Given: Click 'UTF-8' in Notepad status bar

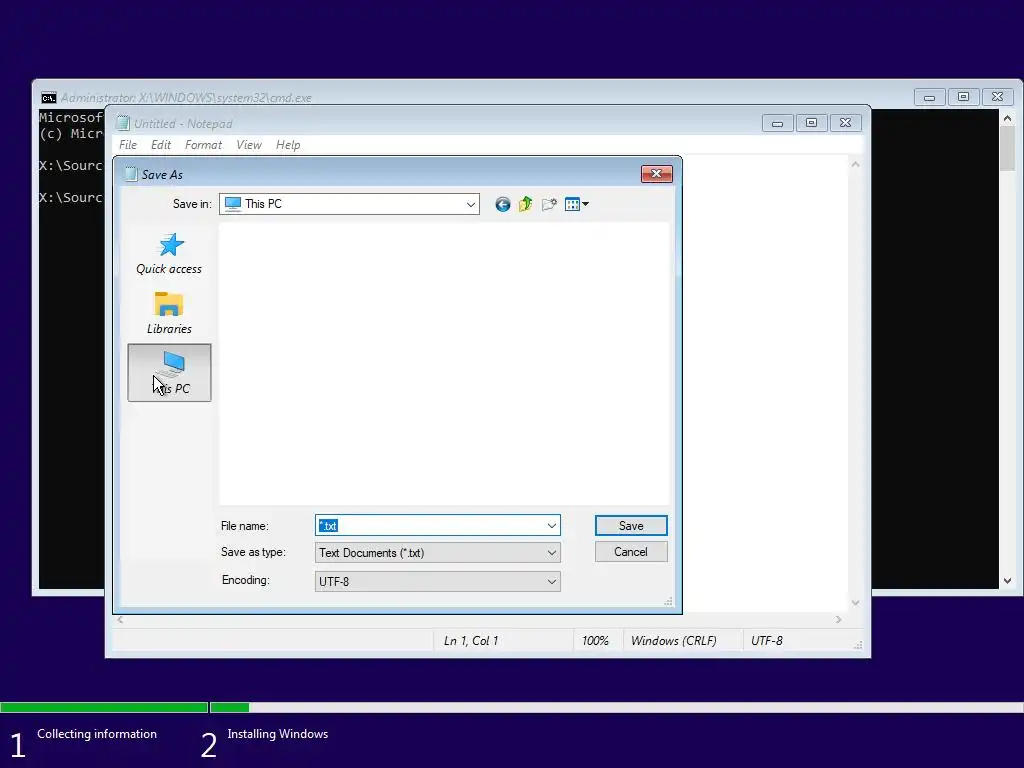Looking at the screenshot, I should tap(767, 641).
